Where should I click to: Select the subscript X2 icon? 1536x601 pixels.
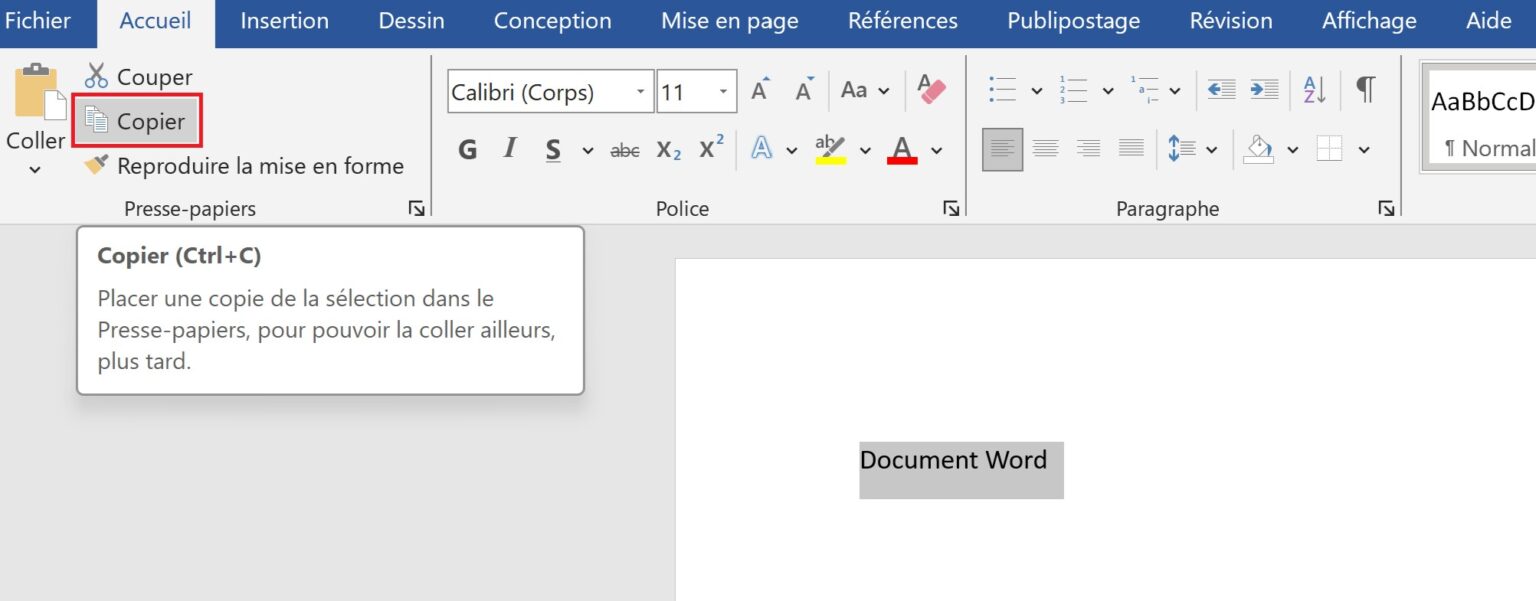coord(667,149)
